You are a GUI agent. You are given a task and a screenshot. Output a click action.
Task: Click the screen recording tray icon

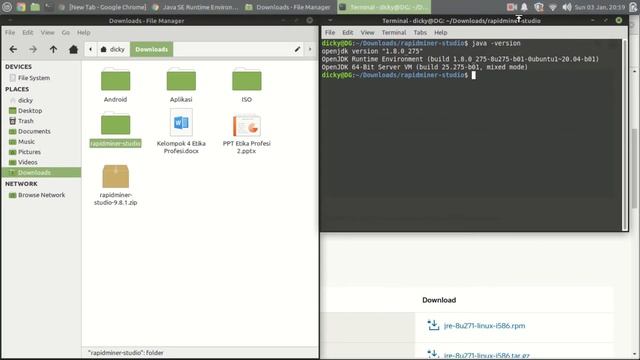[511, 7]
